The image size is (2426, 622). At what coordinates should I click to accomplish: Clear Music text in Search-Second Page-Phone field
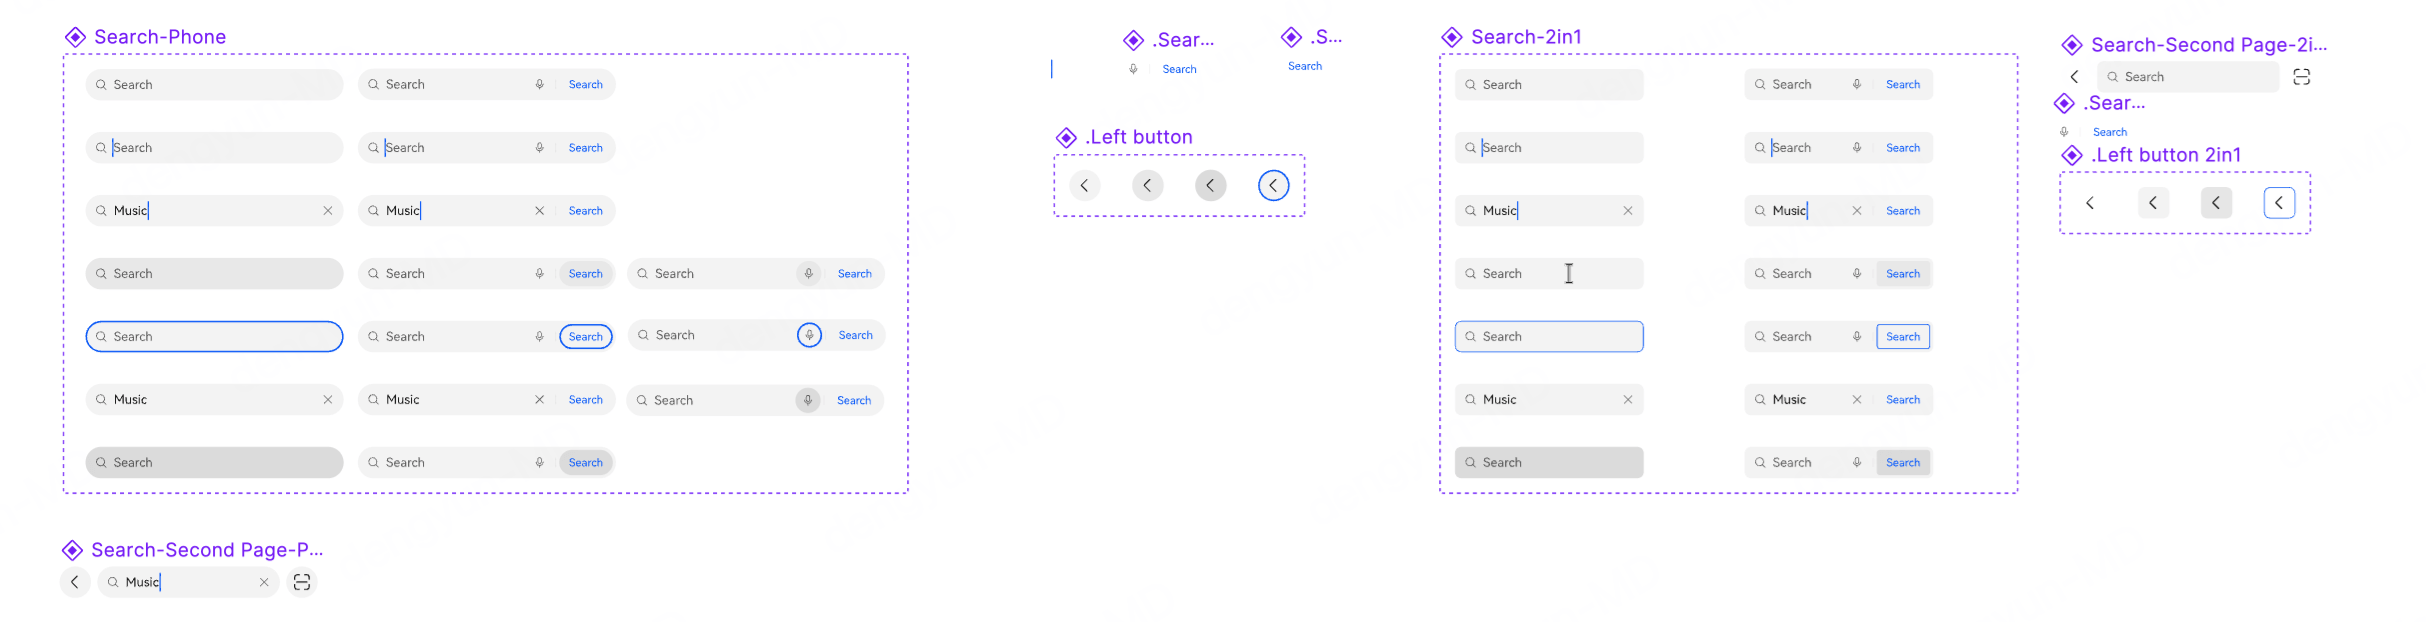click(264, 582)
